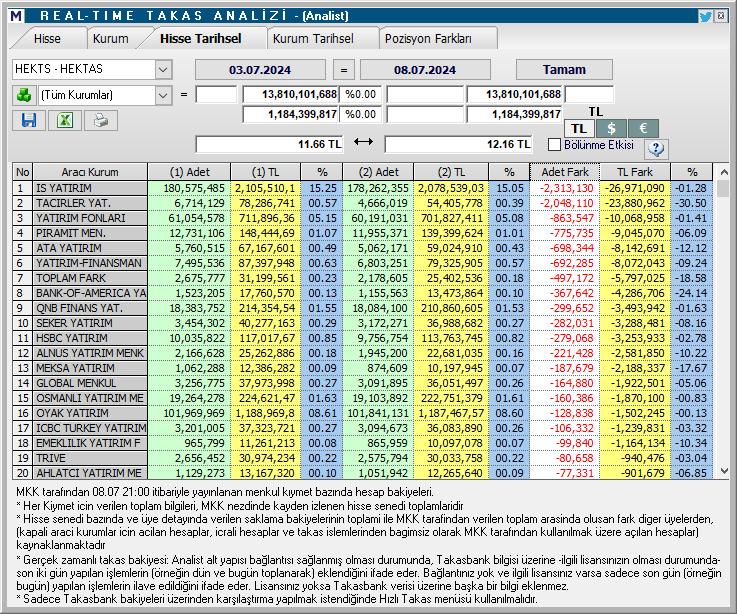The width and height of the screenshot is (737, 614).
Task: Print the table using printer icon
Action: coord(101,120)
